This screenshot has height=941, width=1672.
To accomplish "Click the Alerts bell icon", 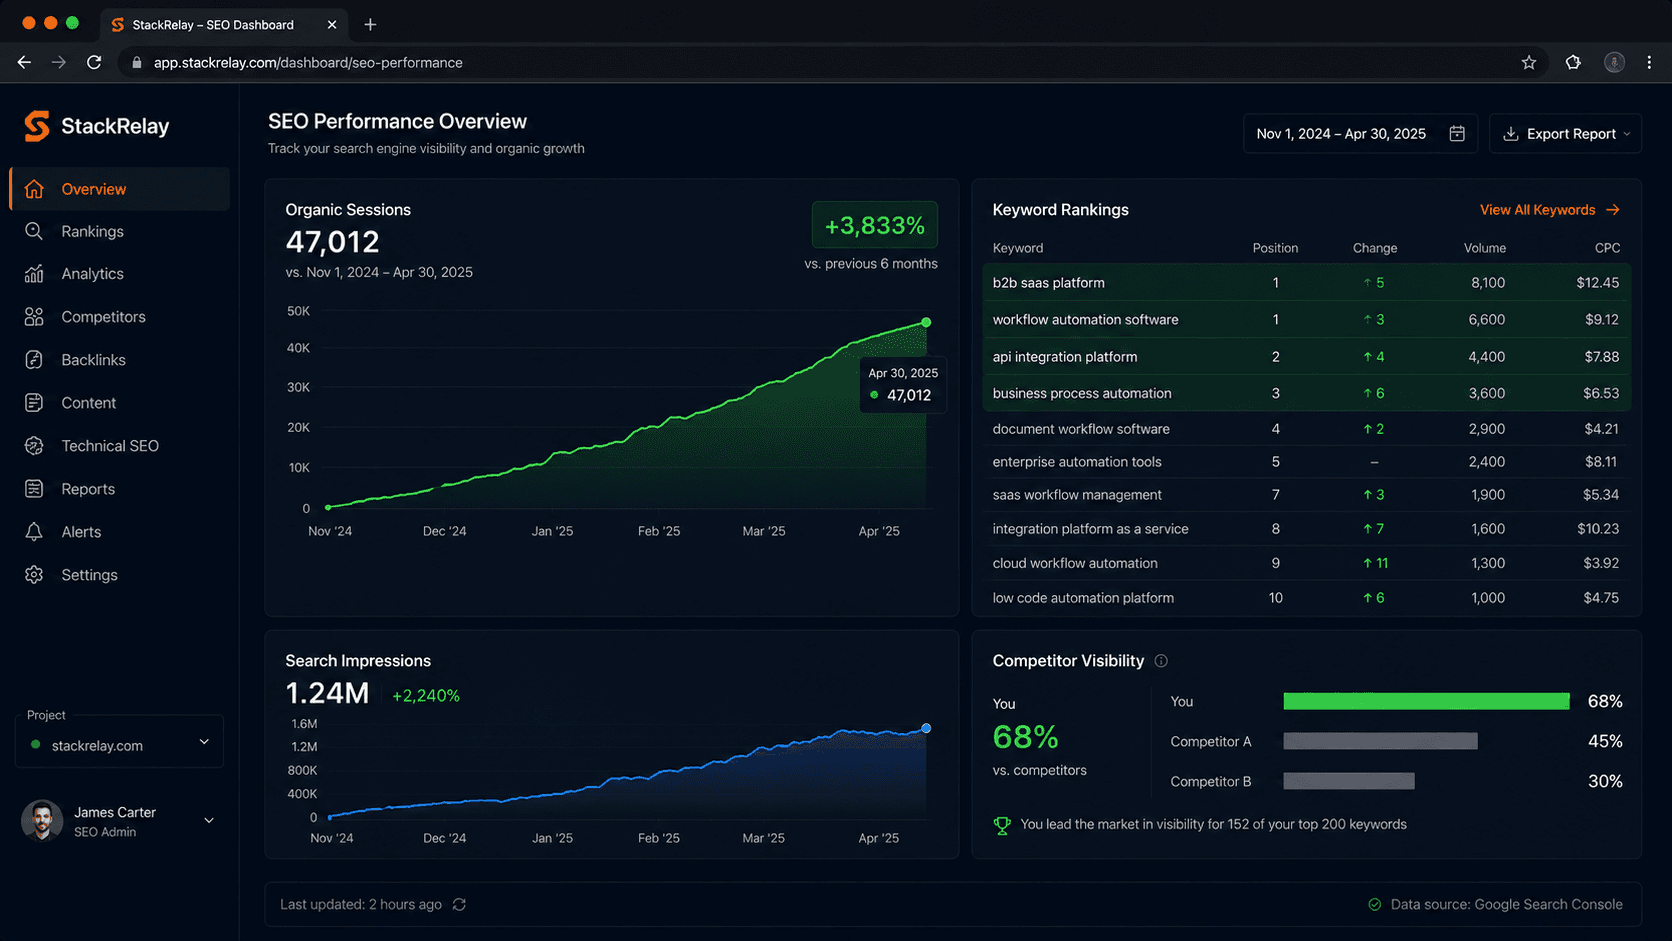I will (x=34, y=532).
